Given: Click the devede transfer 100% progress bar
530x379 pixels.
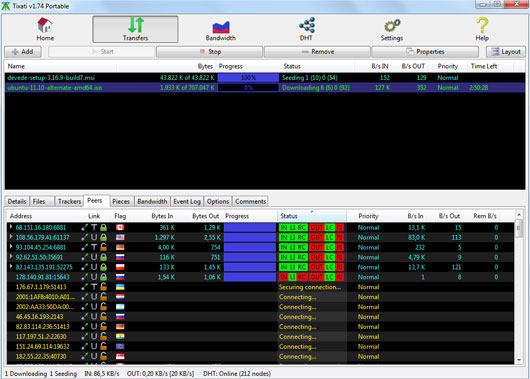Looking at the screenshot, I should [x=248, y=78].
